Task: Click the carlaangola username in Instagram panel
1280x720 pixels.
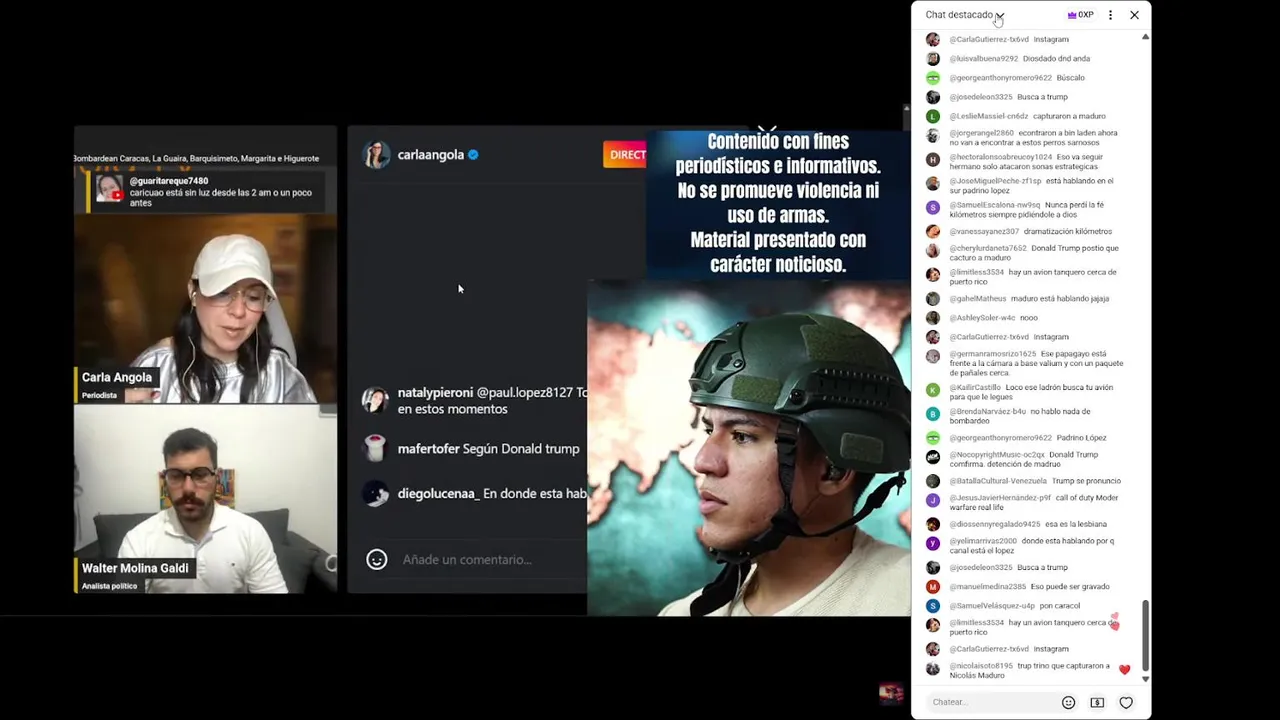Action: (x=431, y=155)
